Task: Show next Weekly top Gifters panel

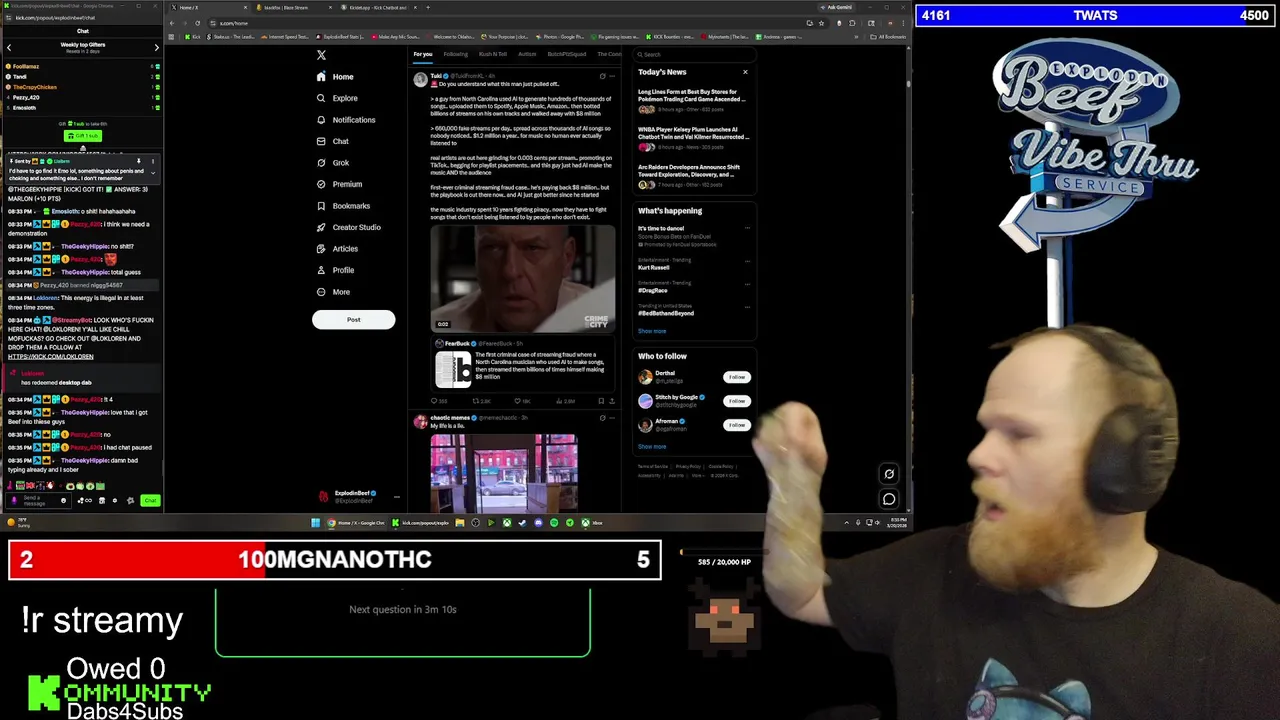Action: point(156,47)
